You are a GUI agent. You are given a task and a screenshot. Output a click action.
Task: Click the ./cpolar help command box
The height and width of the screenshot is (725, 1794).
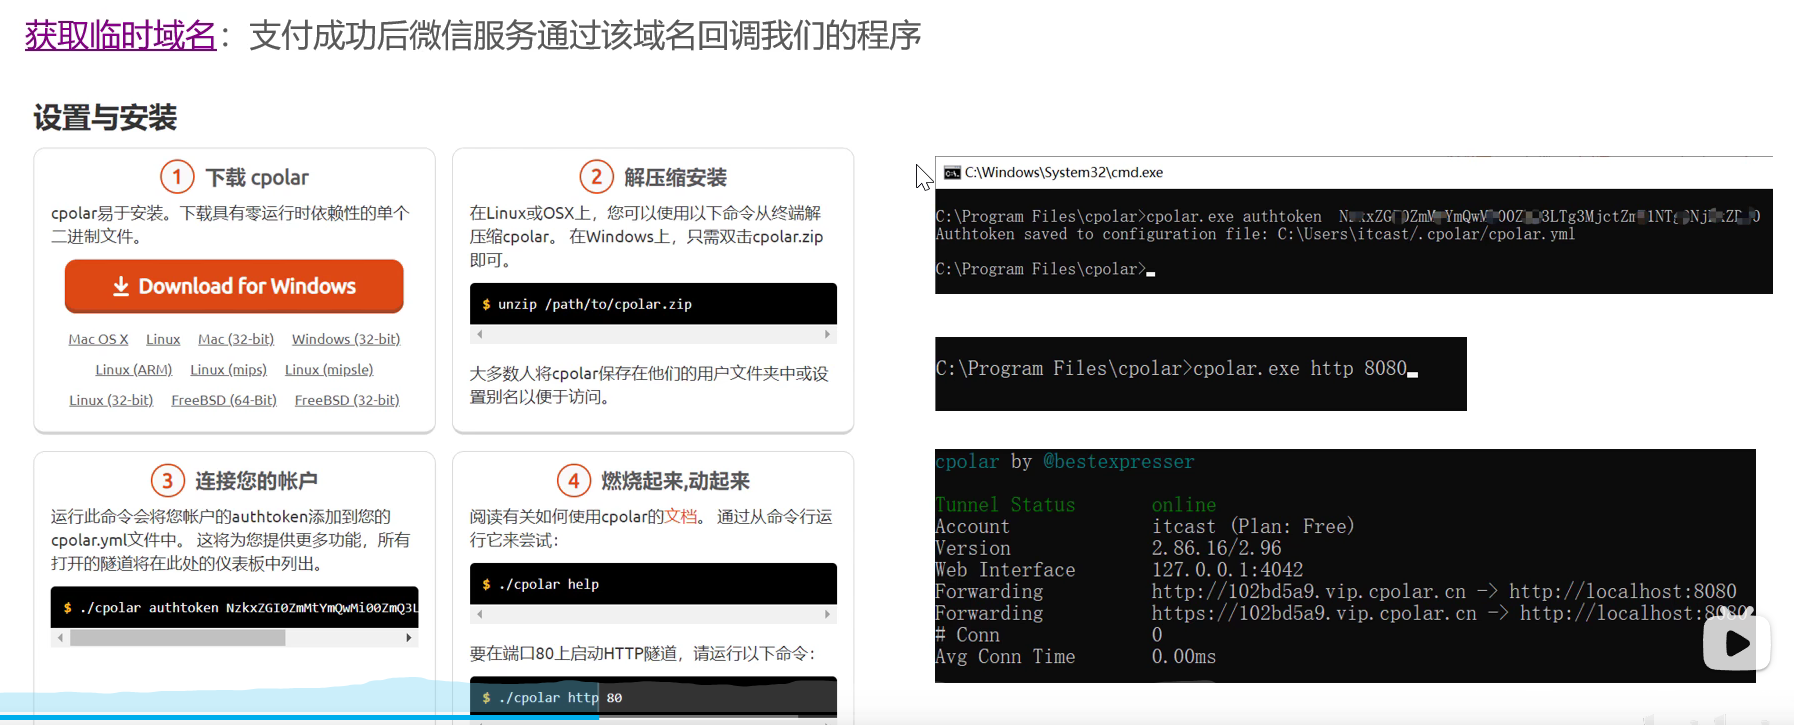(x=653, y=584)
